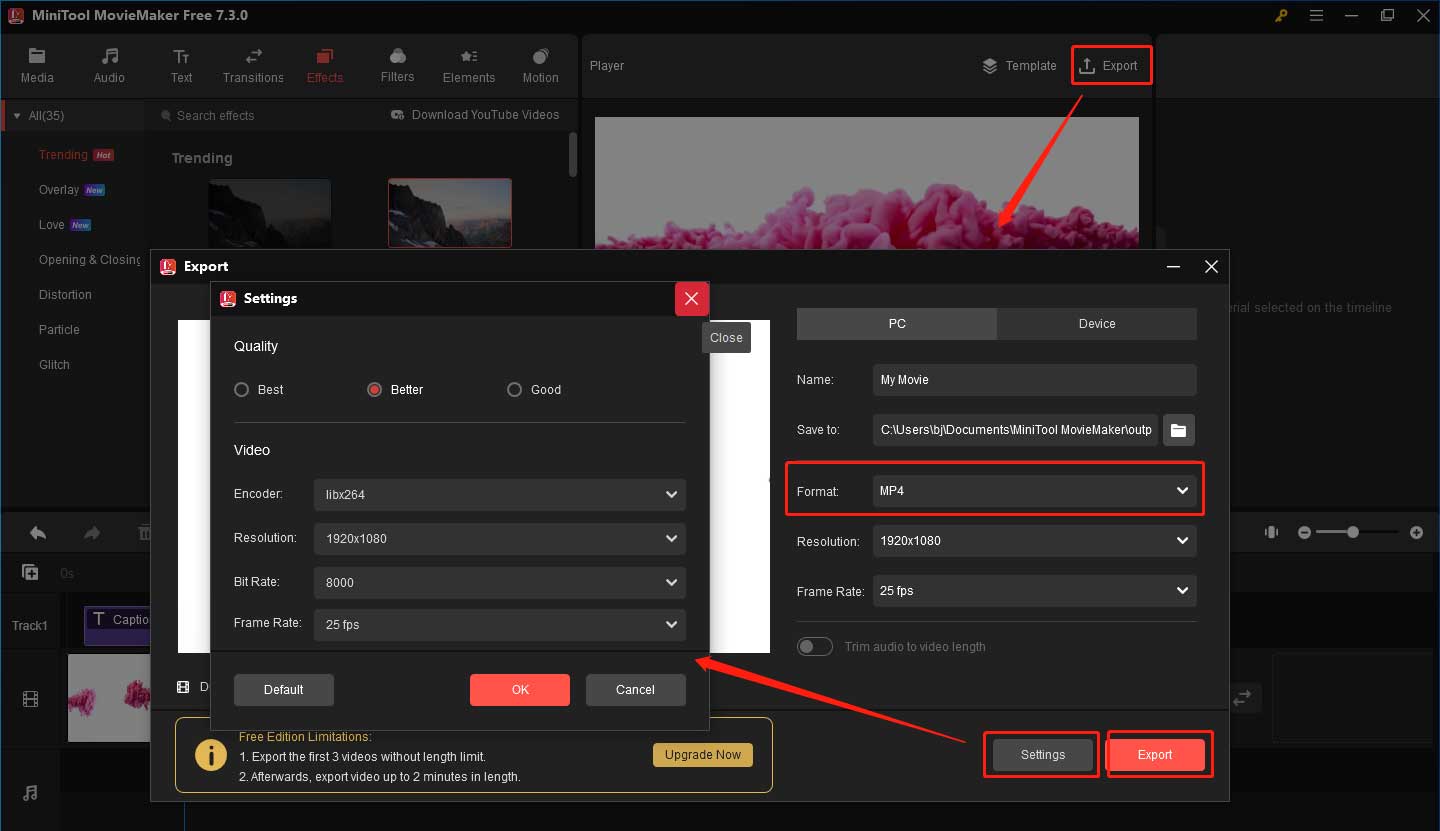
Task: Minimize the Export window
Action: pyautogui.click(x=1173, y=267)
